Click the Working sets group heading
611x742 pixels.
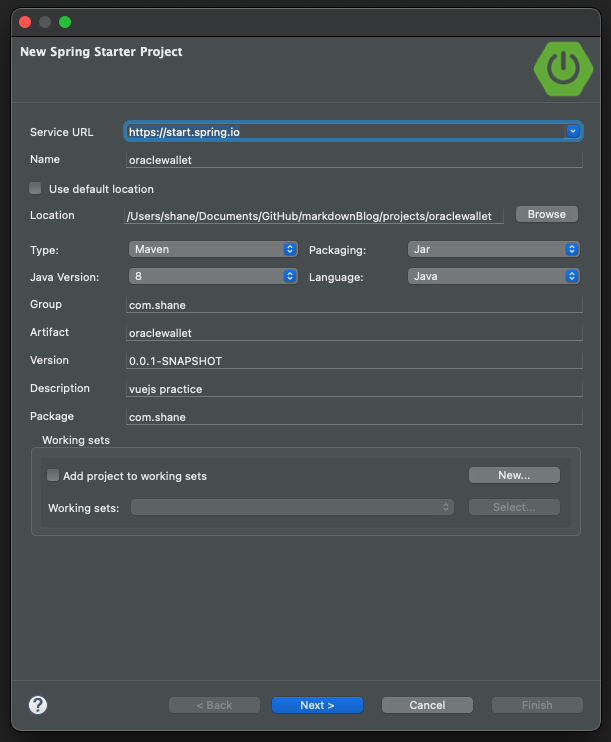76,440
